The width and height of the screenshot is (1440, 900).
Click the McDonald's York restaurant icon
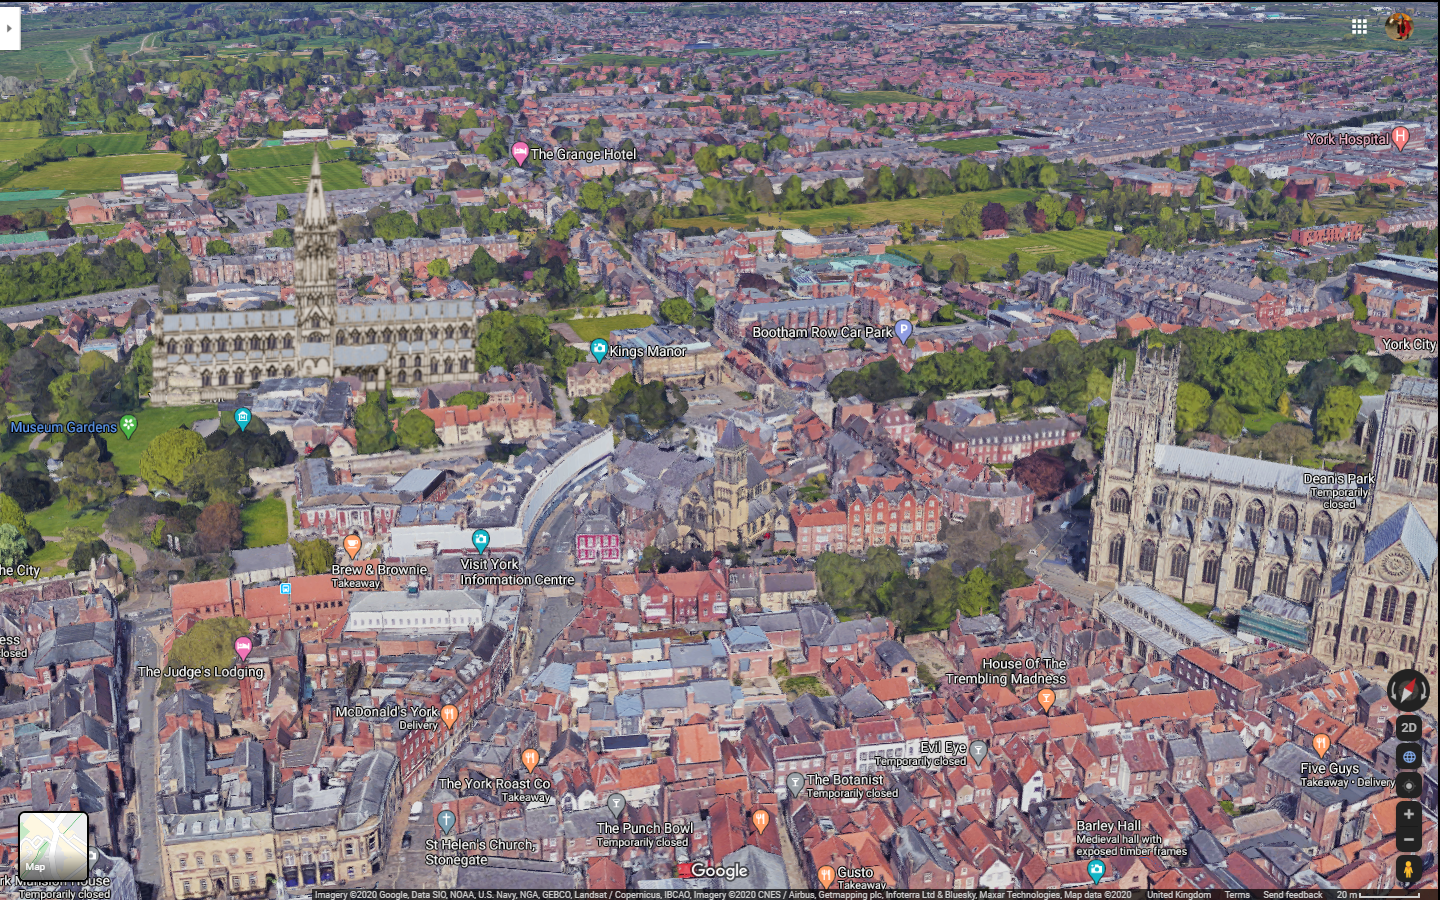click(449, 713)
